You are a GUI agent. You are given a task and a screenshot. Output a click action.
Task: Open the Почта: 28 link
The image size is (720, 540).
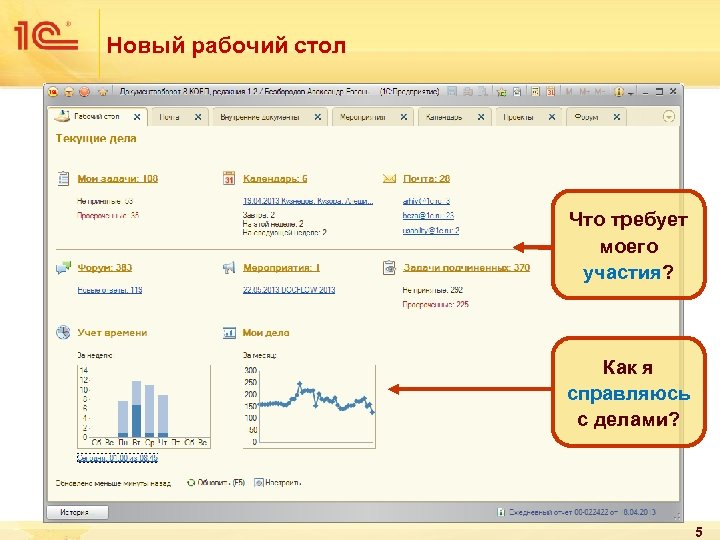click(x=427, y=179)
